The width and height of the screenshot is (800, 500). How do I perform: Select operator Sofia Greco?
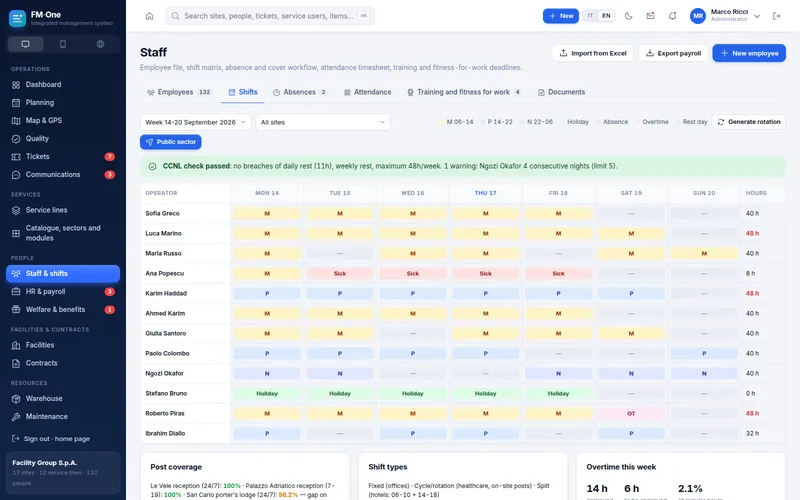pos(162,213)
